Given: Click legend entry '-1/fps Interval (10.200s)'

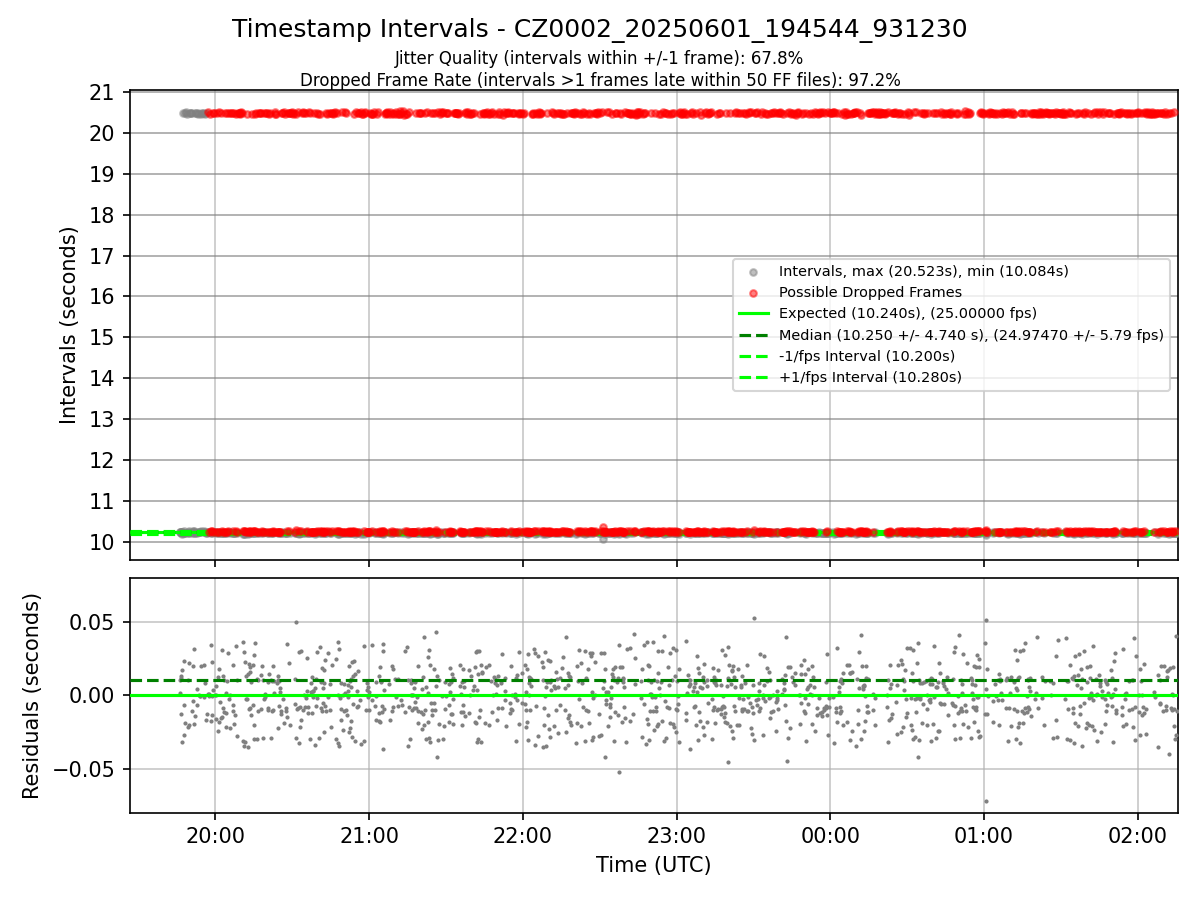Looking at the screenshot, I should 867,356.
